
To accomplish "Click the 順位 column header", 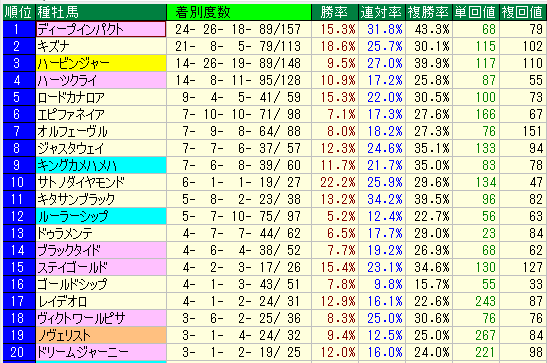I will pyautogui.click(x=19, y=12).
